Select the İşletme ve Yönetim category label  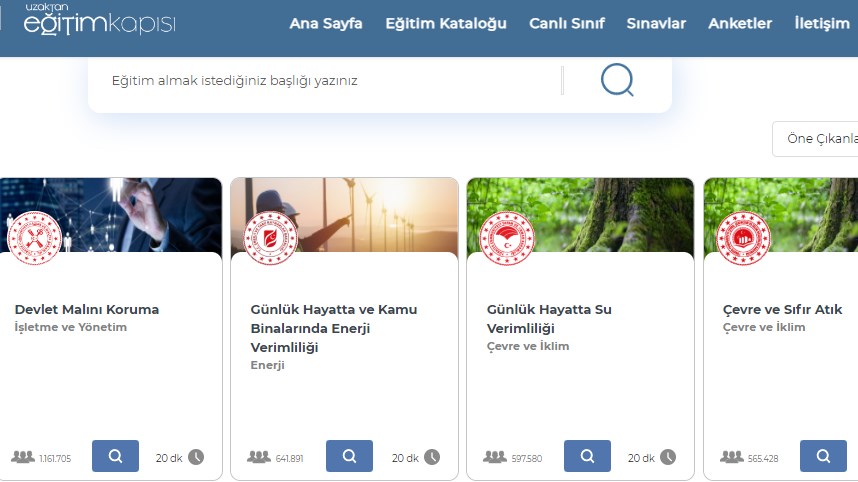tap(71, 327)
